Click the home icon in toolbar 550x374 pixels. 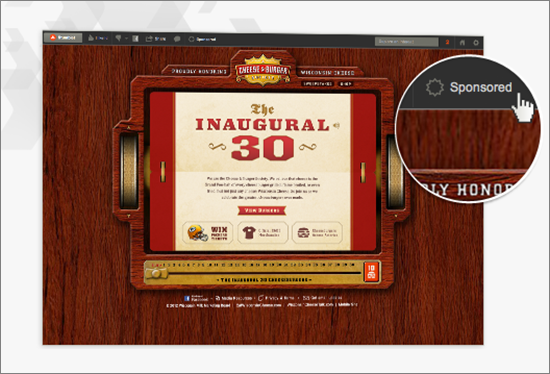462,42
